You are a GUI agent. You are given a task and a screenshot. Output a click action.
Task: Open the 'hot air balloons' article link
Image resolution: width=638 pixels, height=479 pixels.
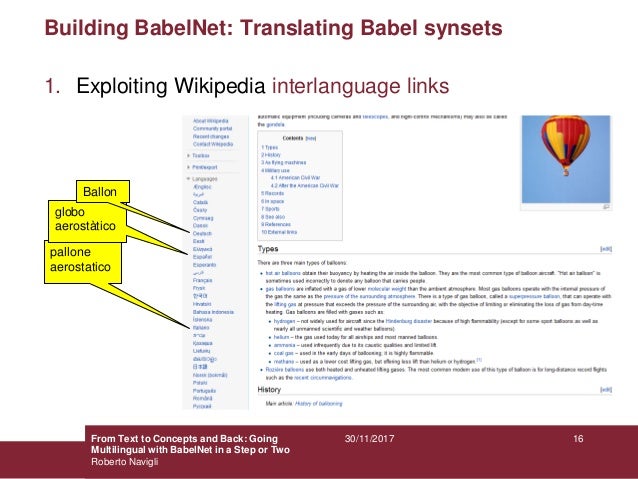coord(283,273)
